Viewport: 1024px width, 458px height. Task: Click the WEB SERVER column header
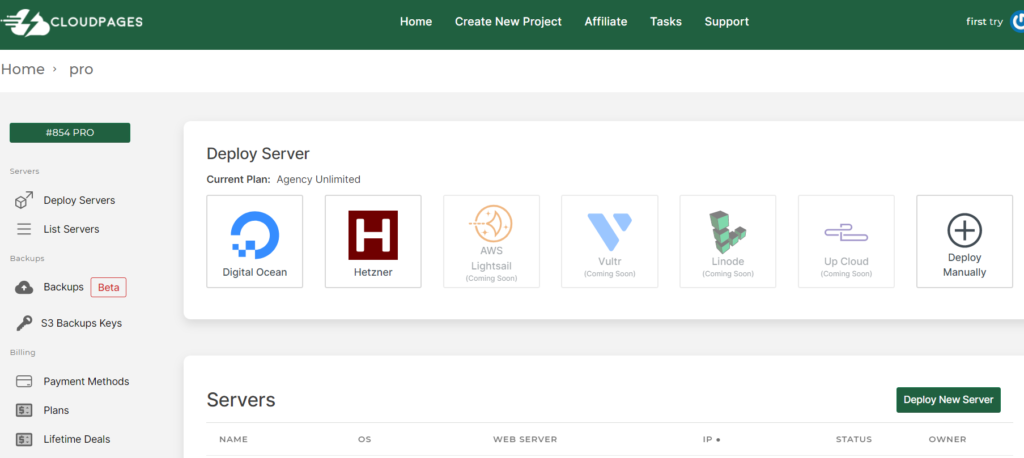pos(525,439)
